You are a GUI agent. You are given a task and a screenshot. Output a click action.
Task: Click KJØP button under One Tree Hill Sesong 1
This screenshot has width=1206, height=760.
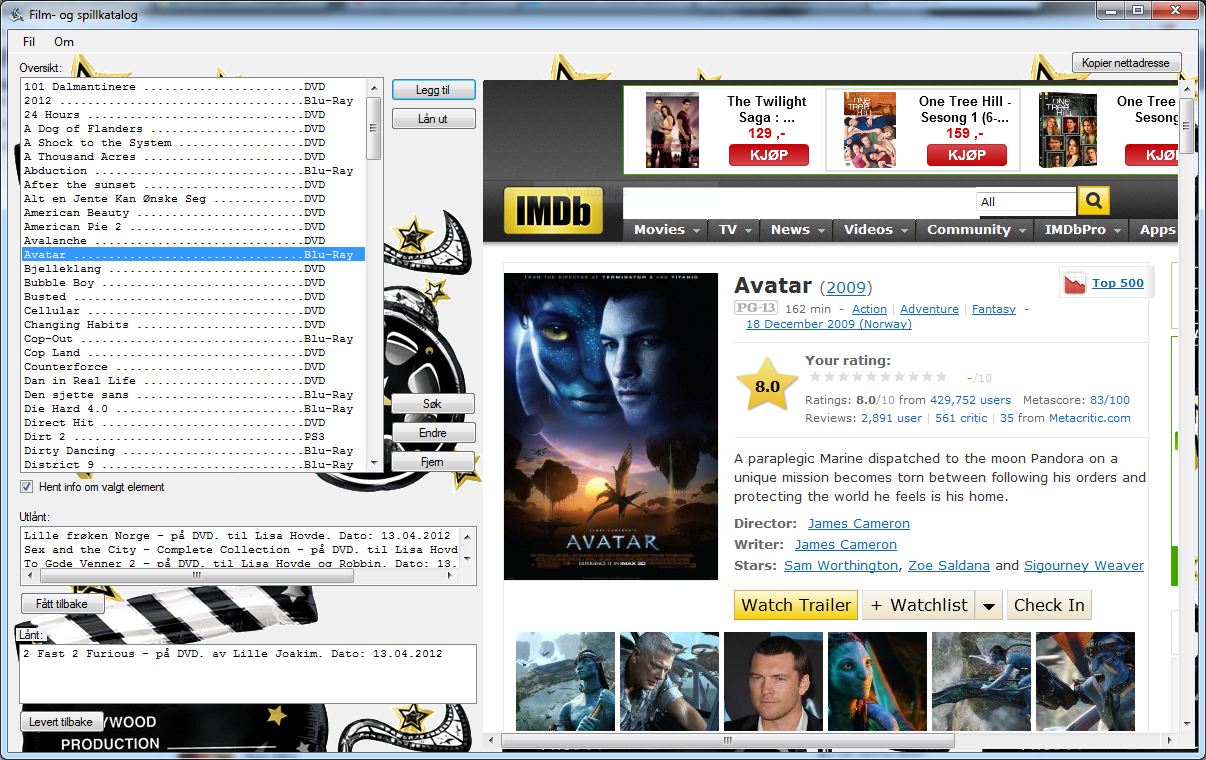[966, 155]
